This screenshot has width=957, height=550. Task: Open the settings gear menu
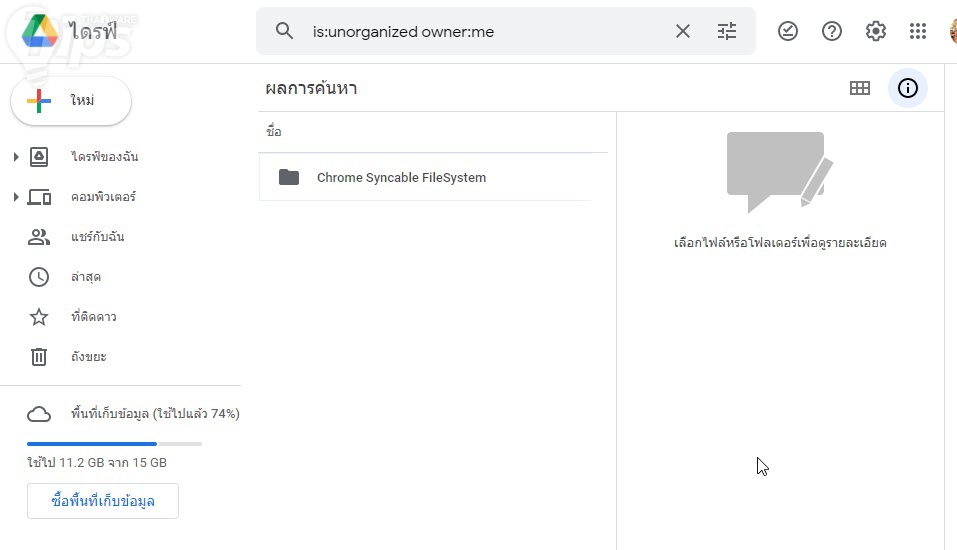point(876,31)
